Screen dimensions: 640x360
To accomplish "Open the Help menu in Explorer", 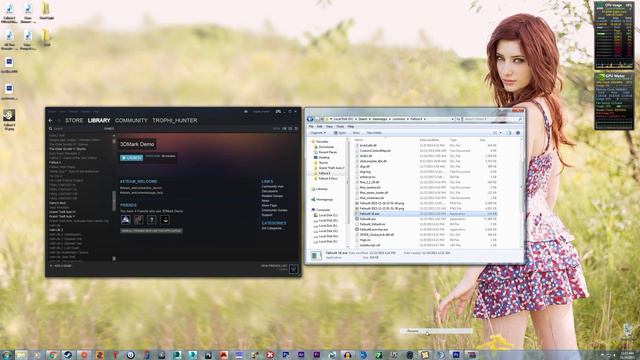I will coord(351,127).
